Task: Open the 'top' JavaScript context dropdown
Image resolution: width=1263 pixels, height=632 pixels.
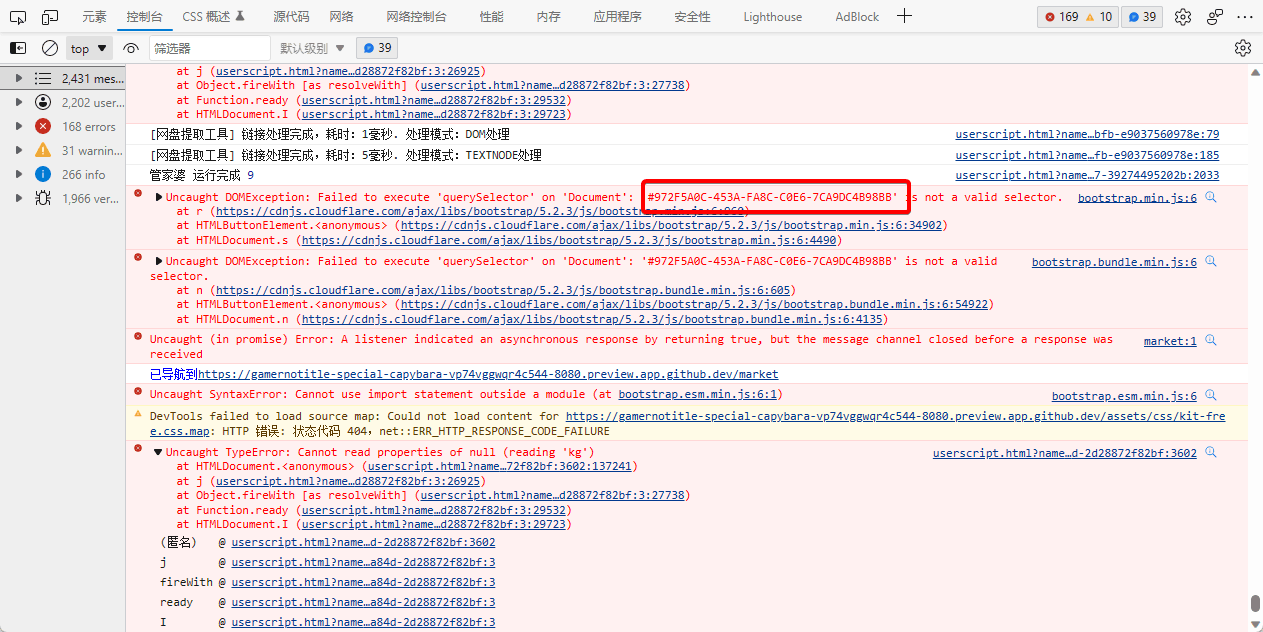Action: click(x=89, y=48)
